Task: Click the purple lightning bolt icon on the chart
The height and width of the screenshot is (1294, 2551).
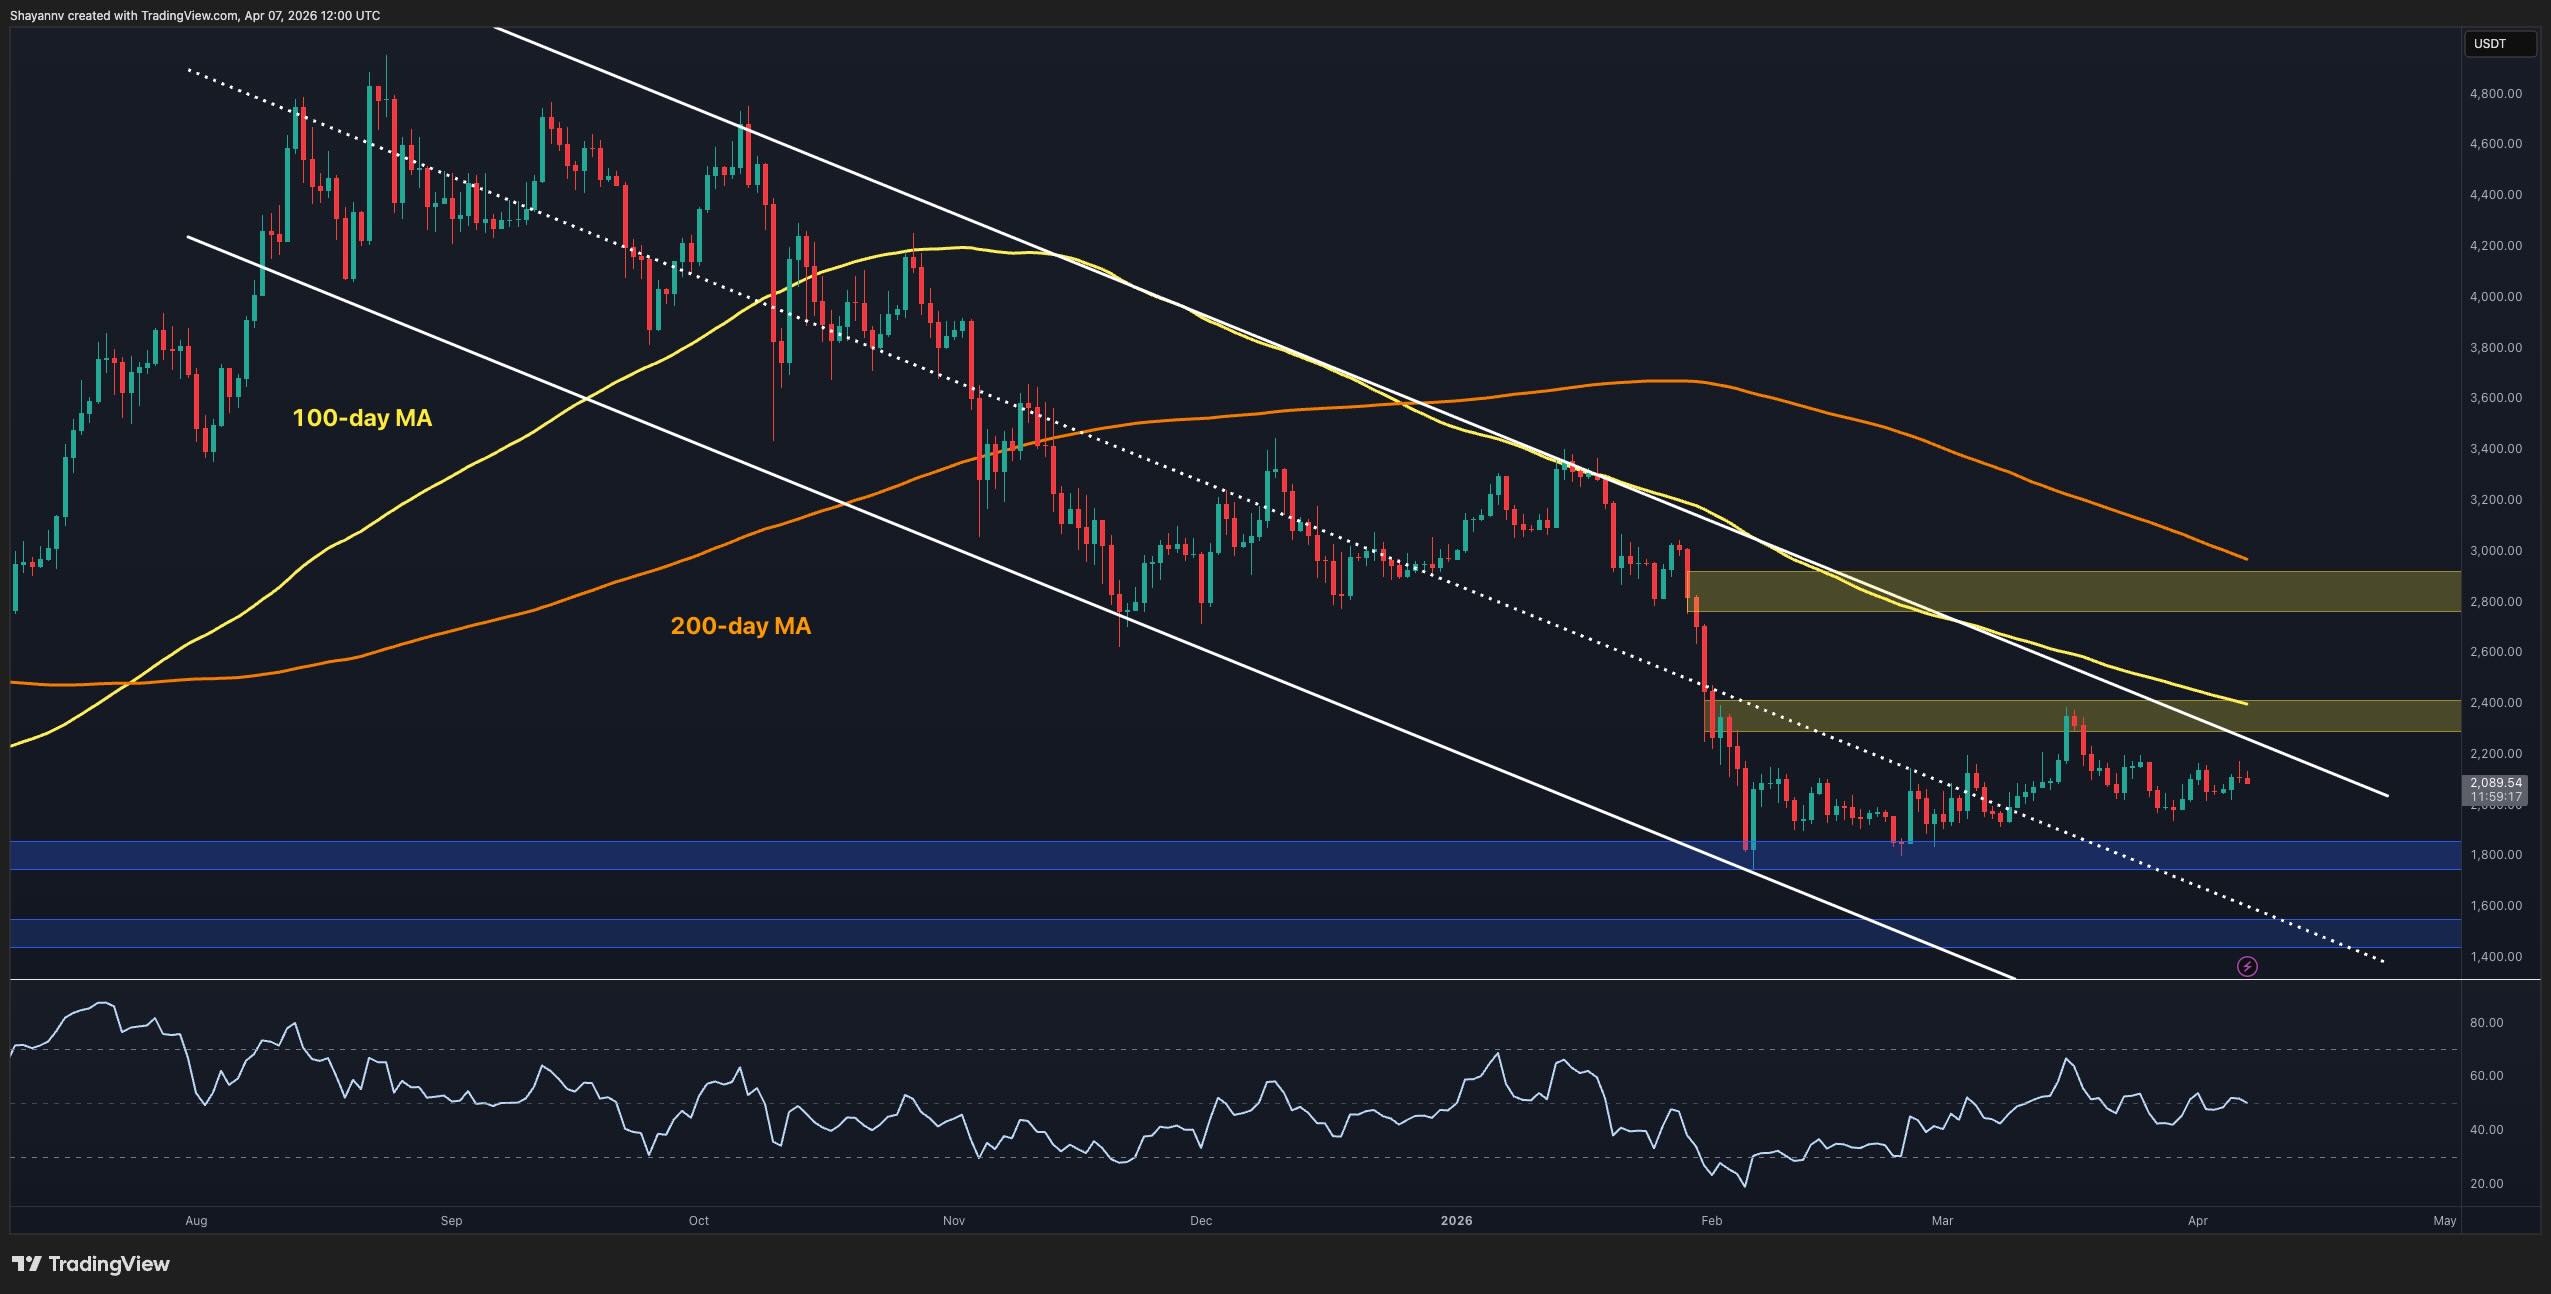Action: [x=2246, y=966]
